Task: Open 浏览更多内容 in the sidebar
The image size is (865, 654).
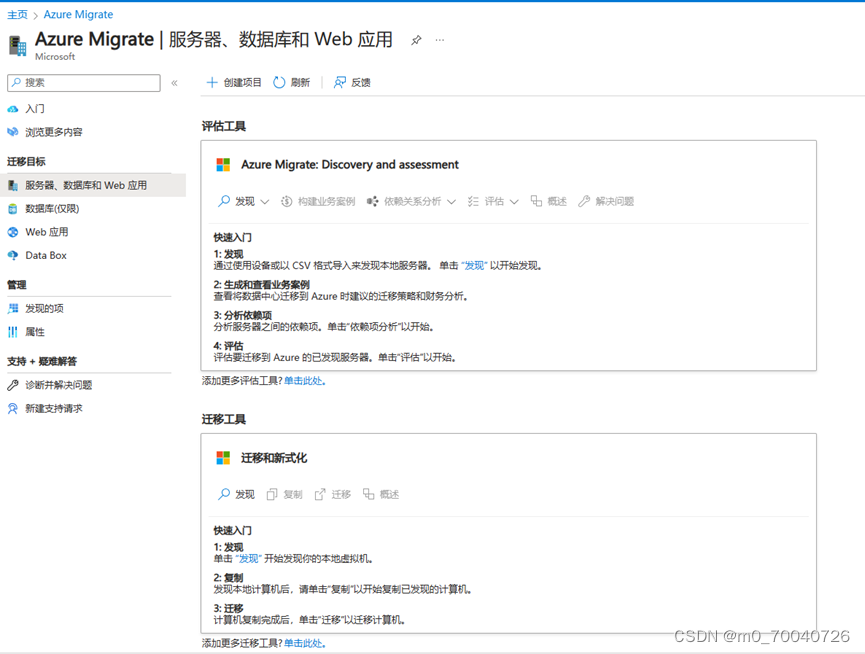Action: click(x=54, y=132)
